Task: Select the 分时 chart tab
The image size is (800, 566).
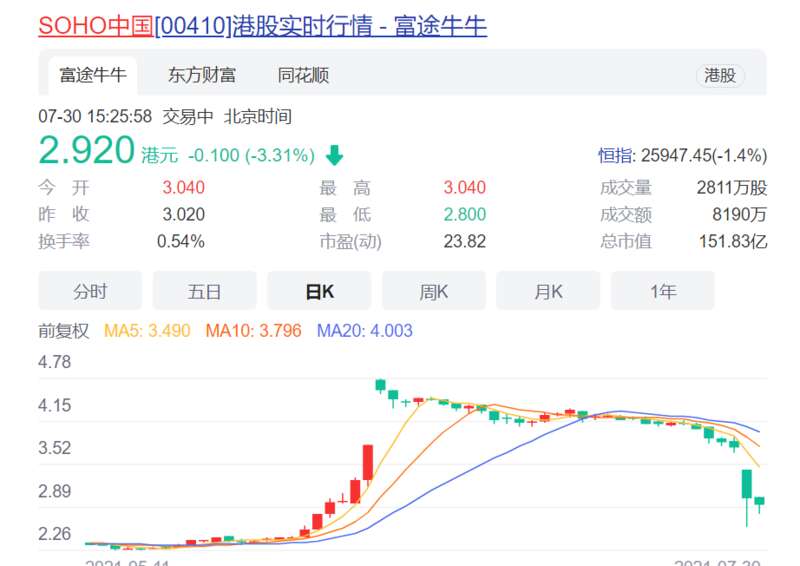Action: (x=90, y=291)
